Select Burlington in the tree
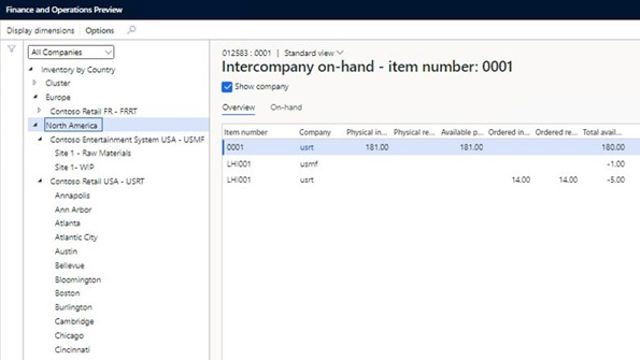 tap(73, 307)
